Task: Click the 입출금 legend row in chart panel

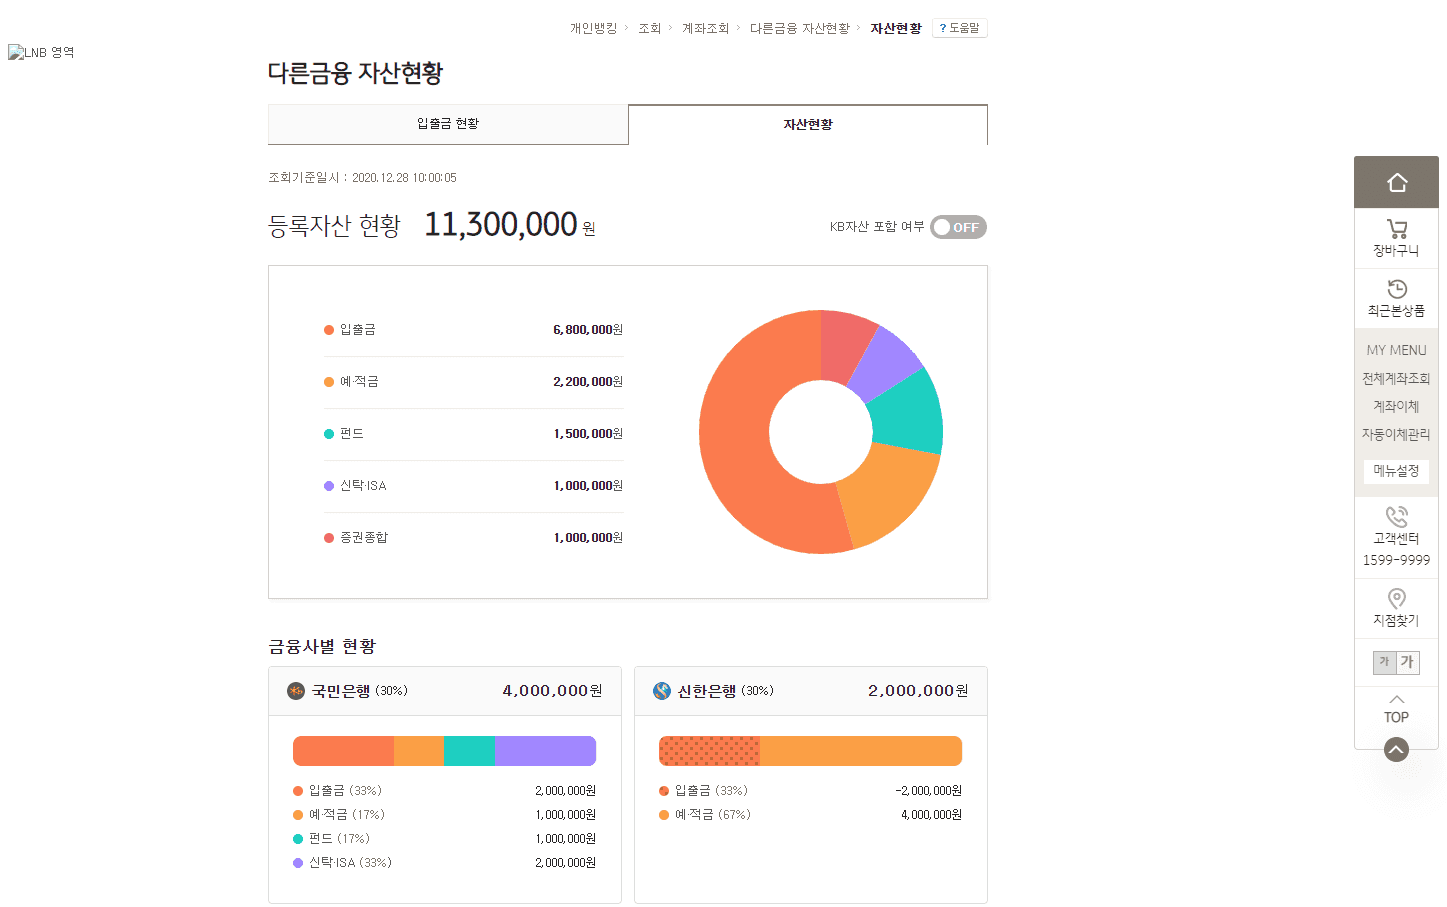Action: (473, 330)
